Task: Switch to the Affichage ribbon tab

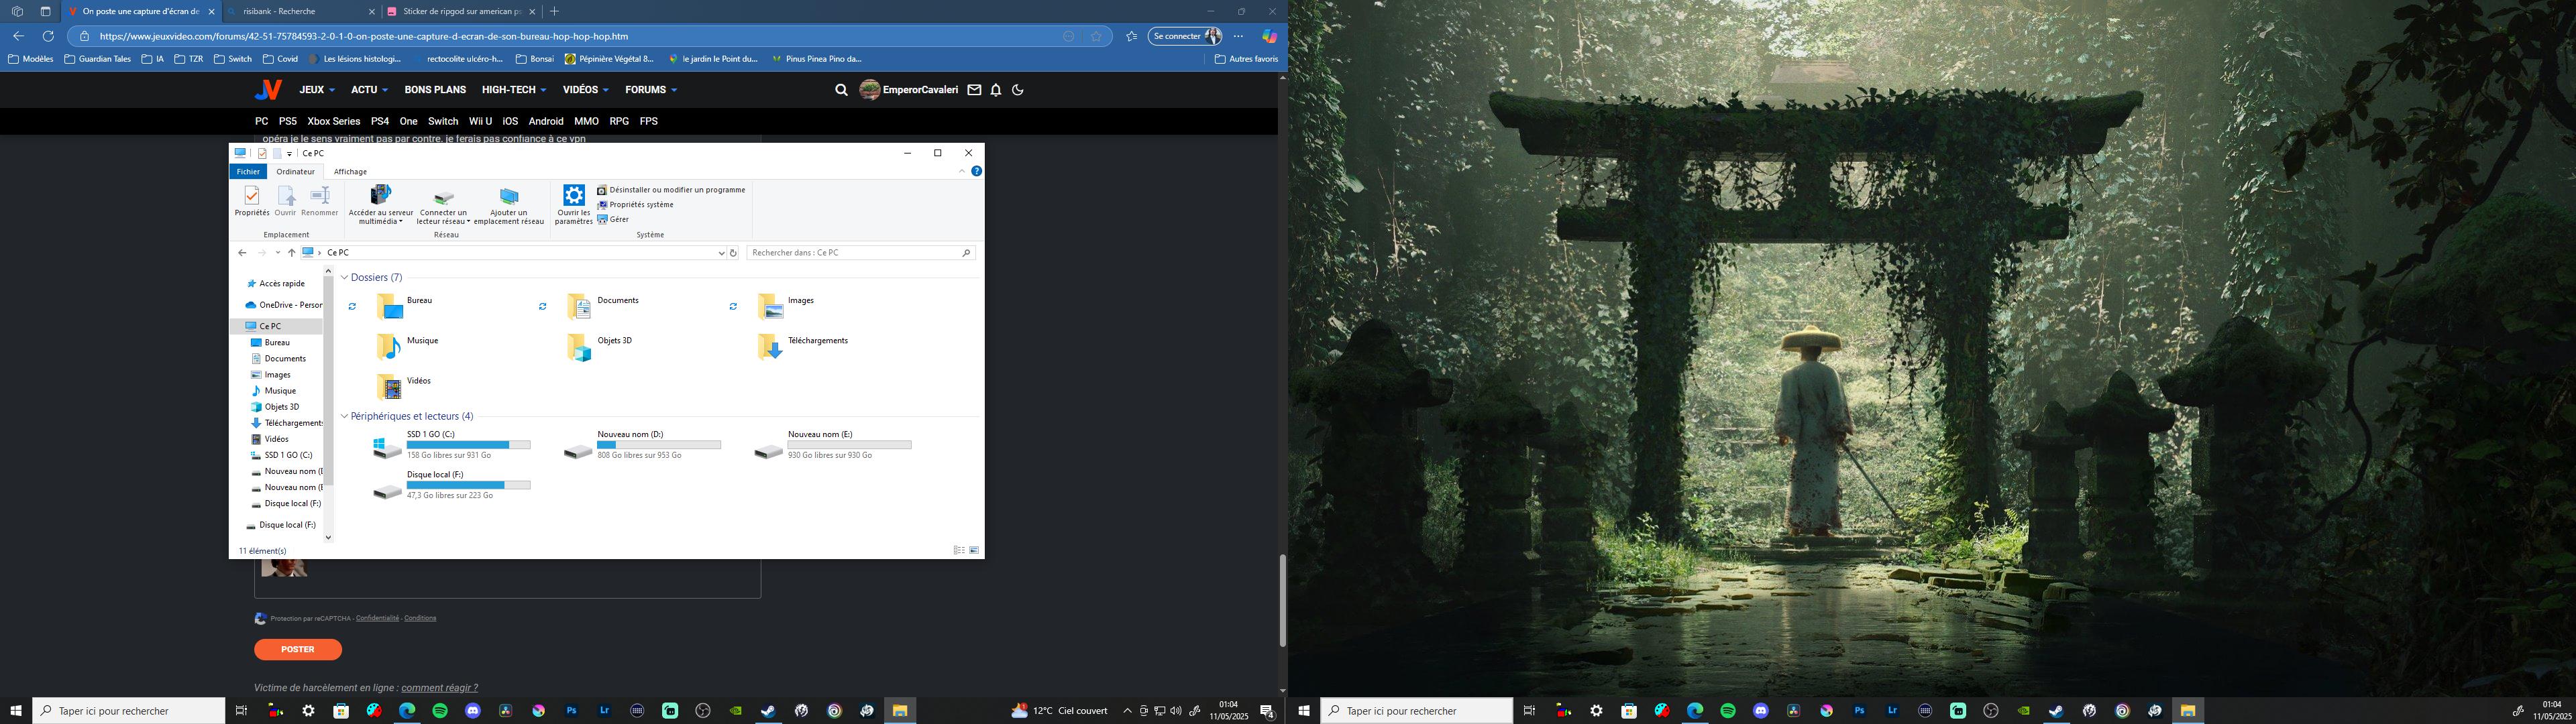Action: pos(350,171)
